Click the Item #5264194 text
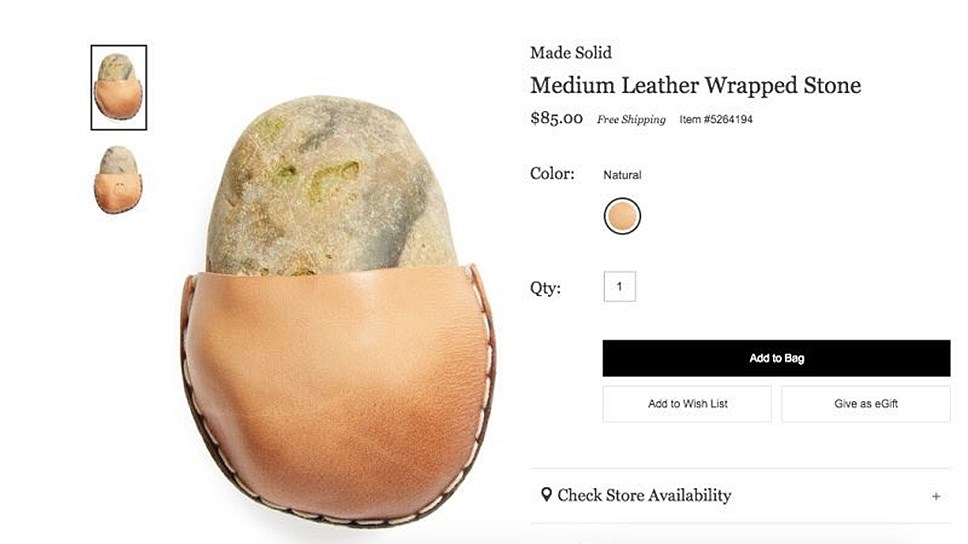Screen dimensions: 968x544 pyautogui.click(x=716, y=119)
